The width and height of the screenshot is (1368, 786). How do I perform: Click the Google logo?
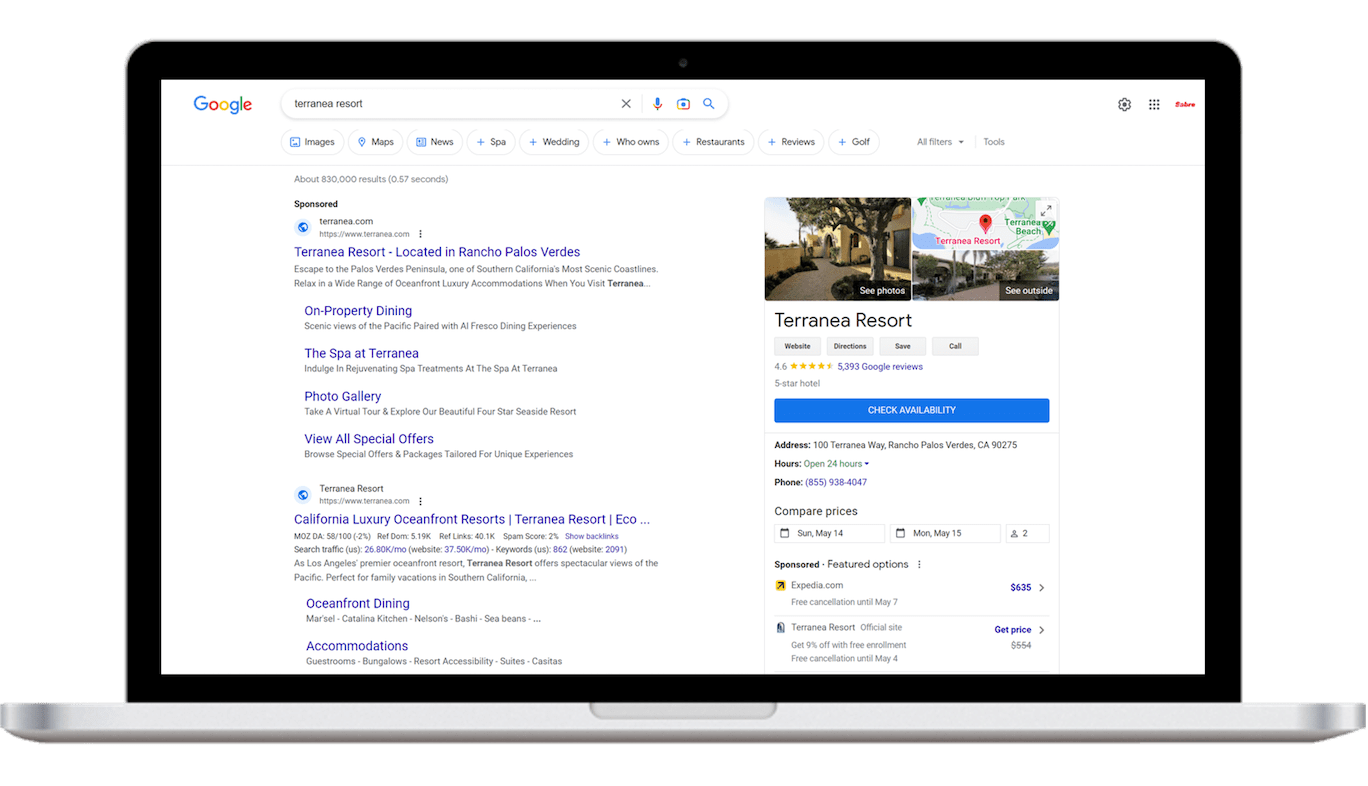coord(223,104)
